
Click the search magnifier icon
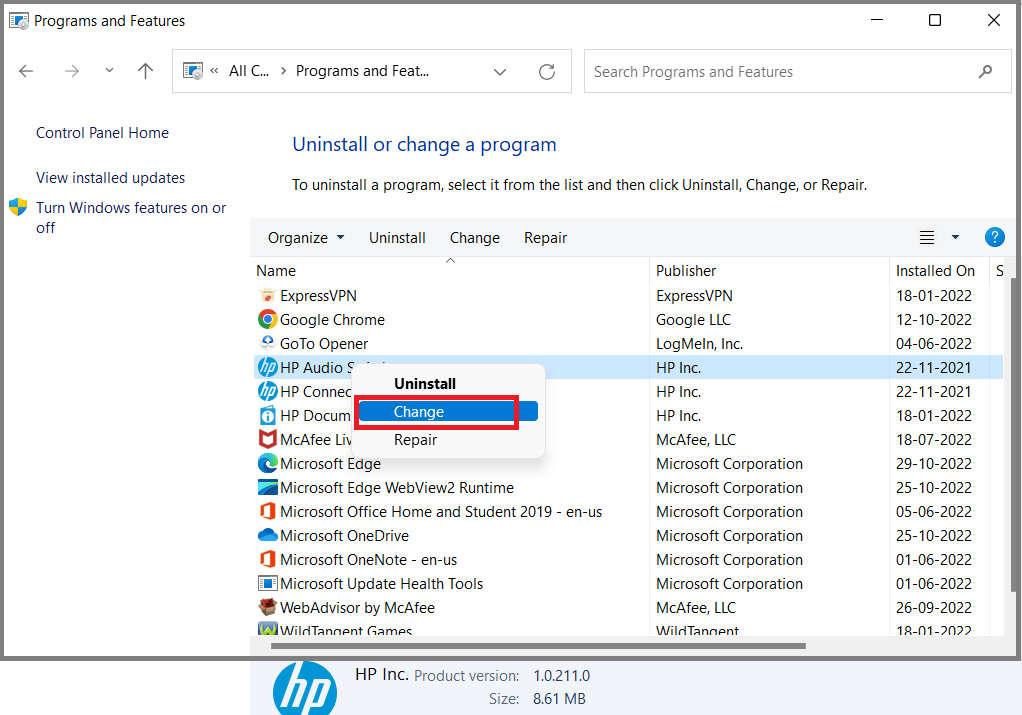point(985,71)
